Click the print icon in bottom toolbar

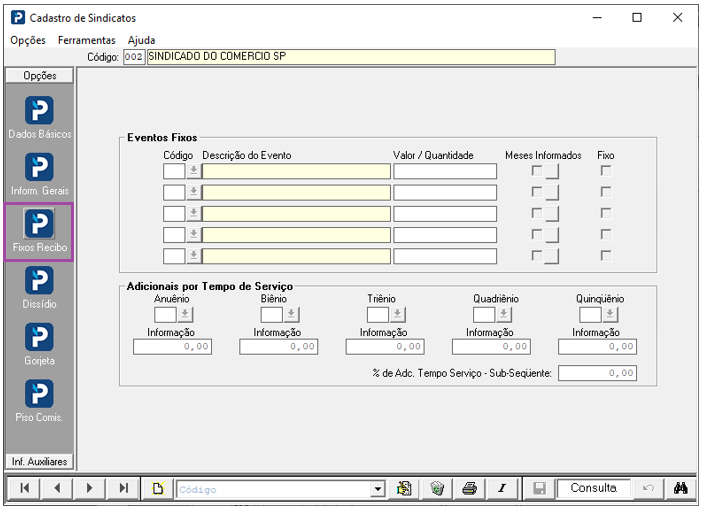468,488
